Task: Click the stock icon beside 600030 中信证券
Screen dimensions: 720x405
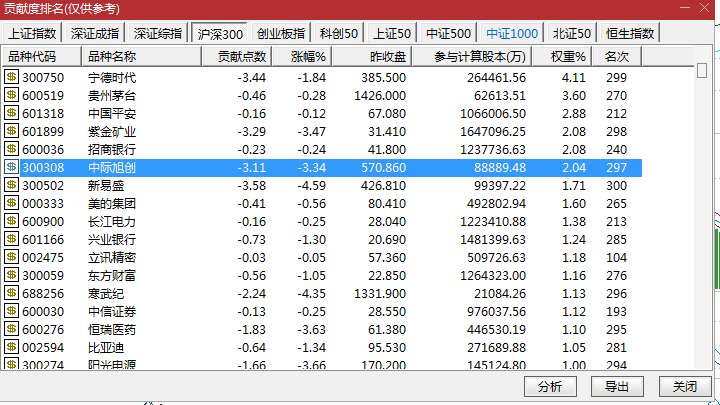Action: (11, 310)
